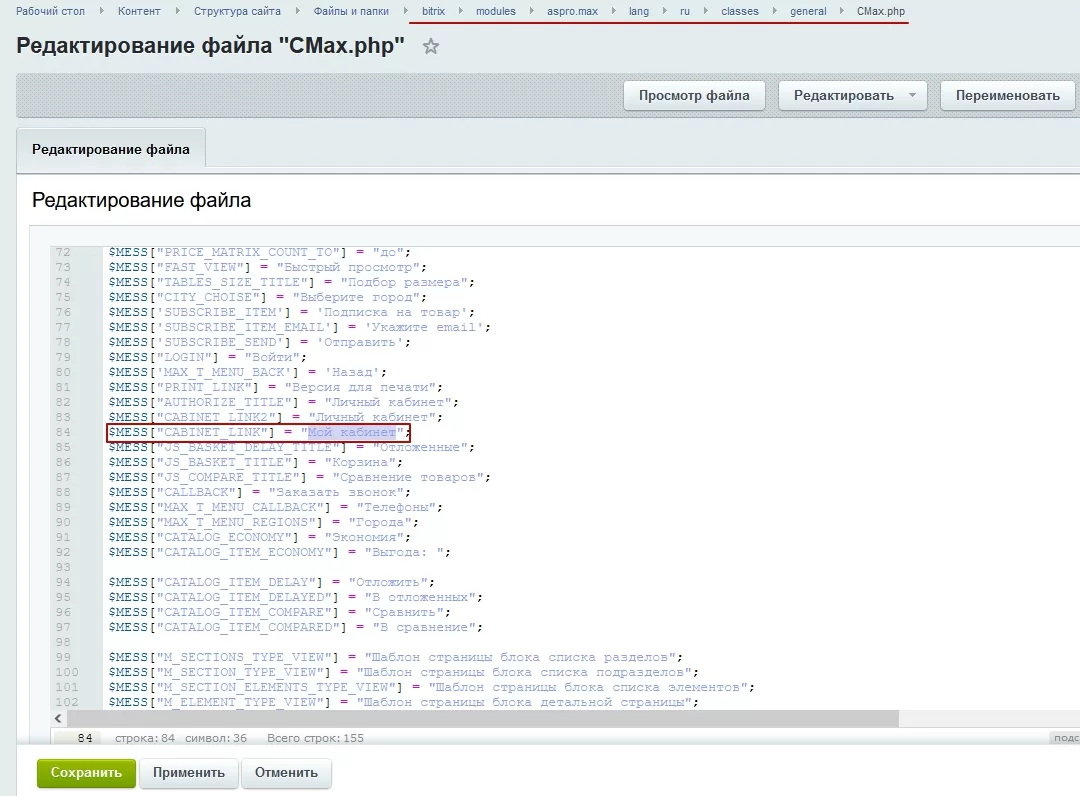Save changes with Сохранить button
Image resolution: width=1080 pixels, height=796 pixels.
coord(86,773)
